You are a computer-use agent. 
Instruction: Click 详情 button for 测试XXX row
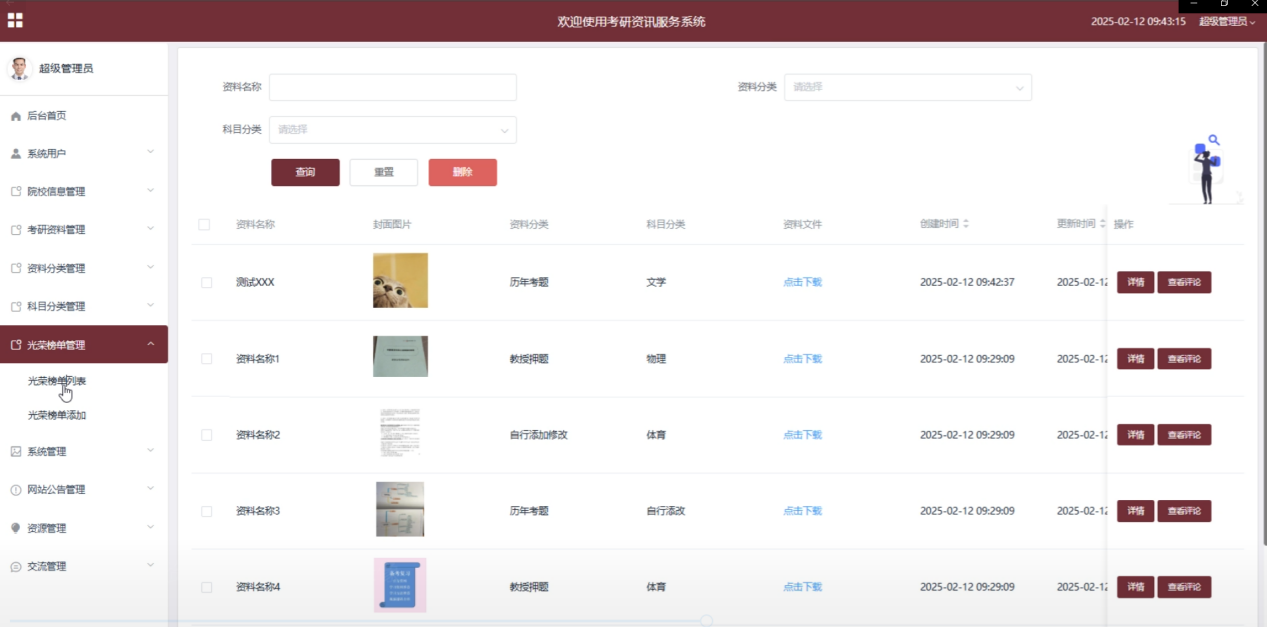[x=1136, y=283]
